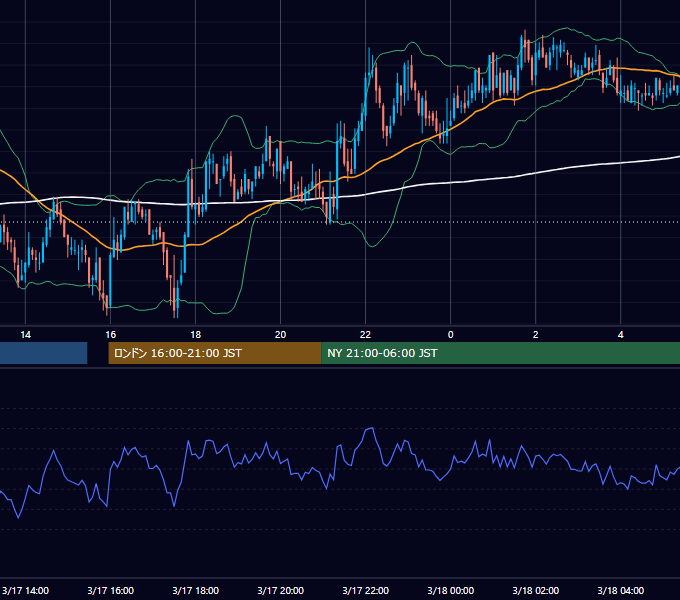Viewport: 680px width, 600px height.
Task: Click the 3/18 00:00 time label
Action: point(451,590)
